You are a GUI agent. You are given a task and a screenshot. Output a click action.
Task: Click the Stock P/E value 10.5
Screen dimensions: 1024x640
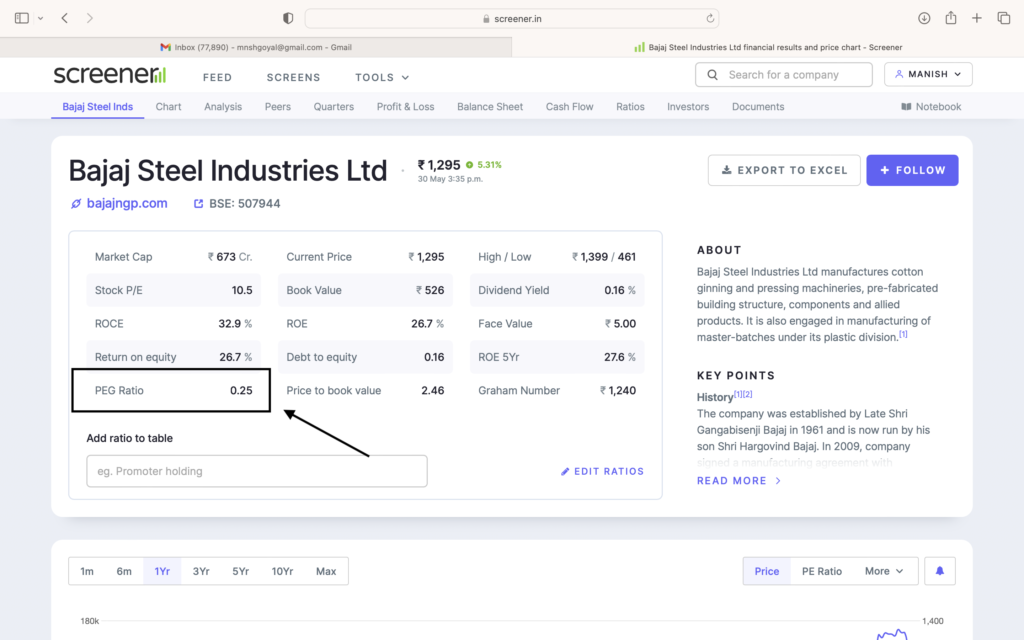(242, 290)
